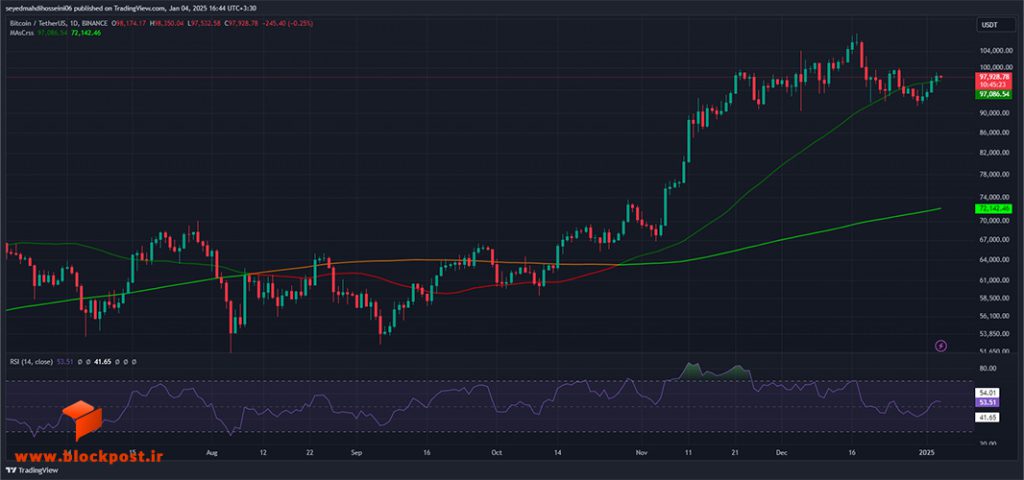
Task: Click the 61,000.00 price axis label
Action: click(x=994, y=280)
